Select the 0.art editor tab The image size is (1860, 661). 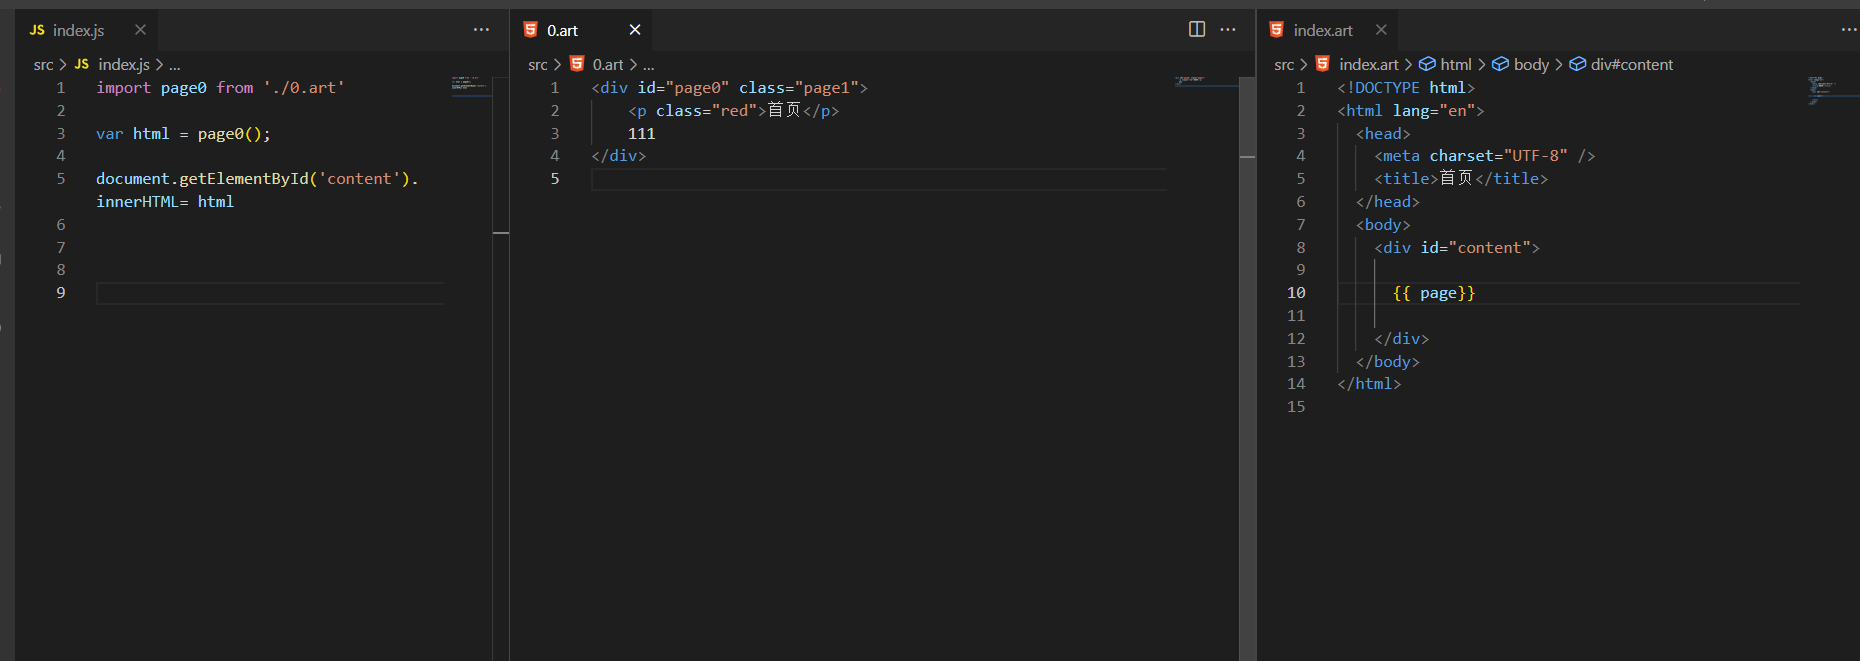point(562,31)
